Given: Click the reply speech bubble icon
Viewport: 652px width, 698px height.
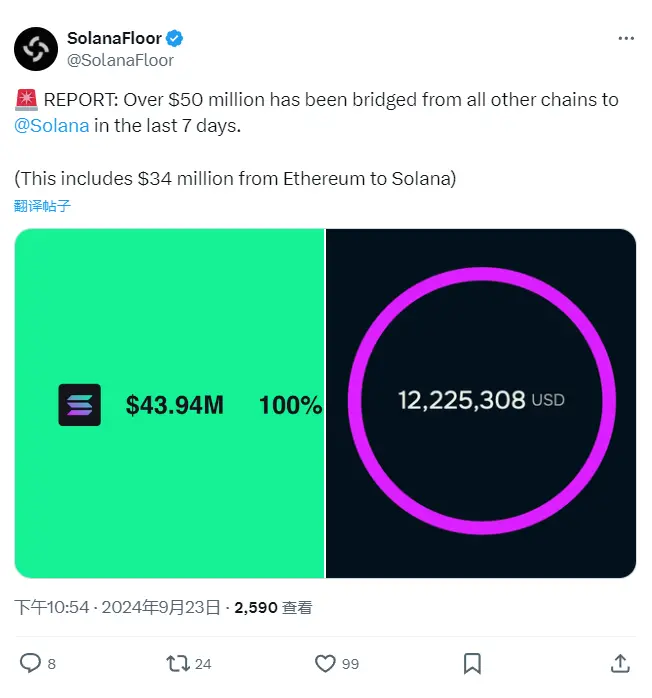Looking at the screenshot, I should point(31,663).
